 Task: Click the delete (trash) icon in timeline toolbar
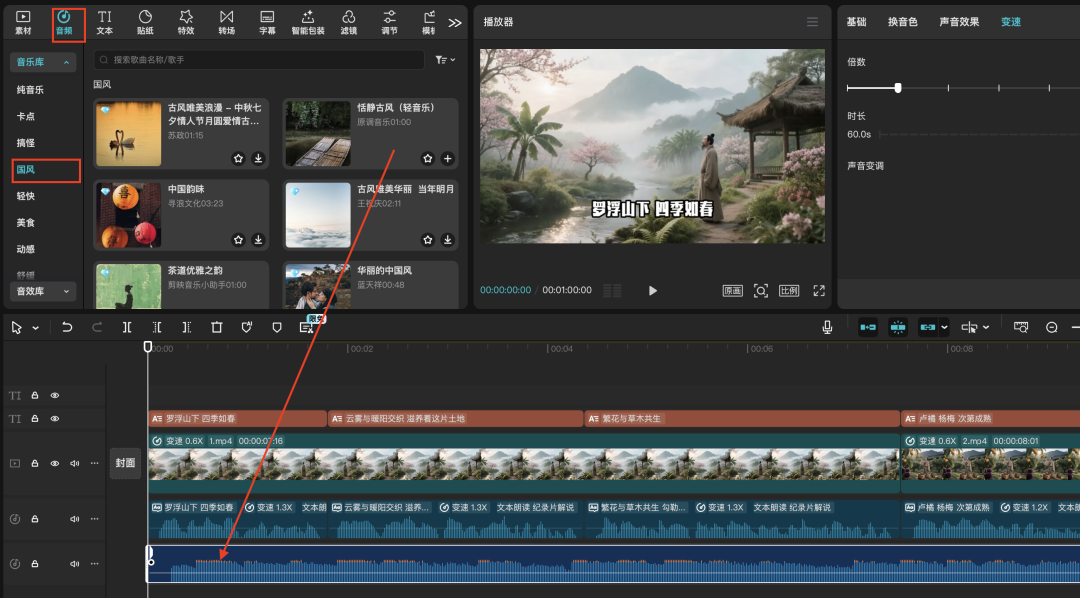tap(217, 327)
